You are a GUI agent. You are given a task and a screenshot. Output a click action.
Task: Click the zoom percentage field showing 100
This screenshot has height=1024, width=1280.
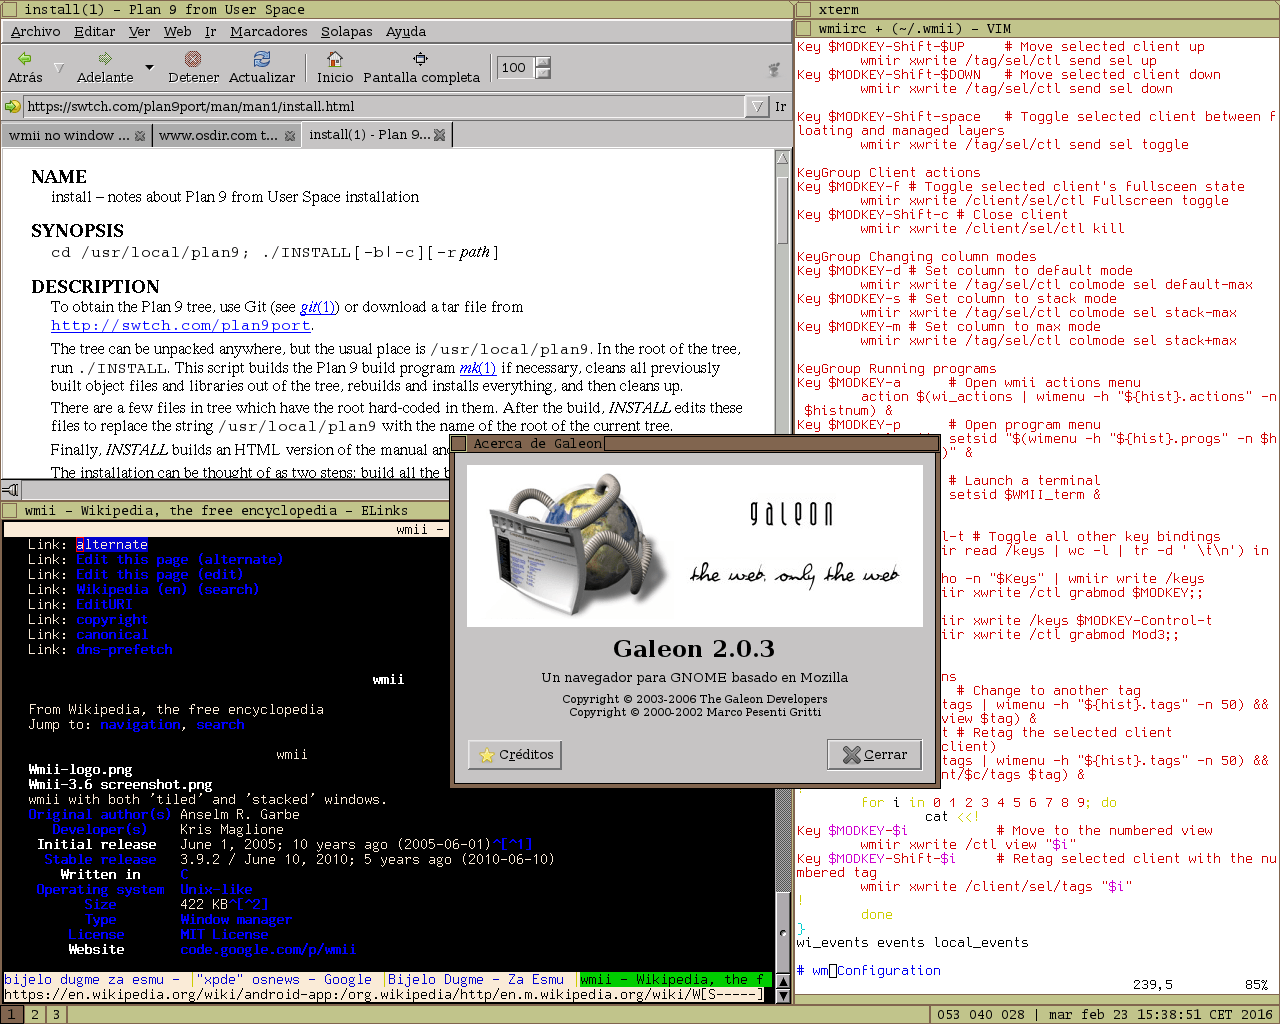coord(517,68)
